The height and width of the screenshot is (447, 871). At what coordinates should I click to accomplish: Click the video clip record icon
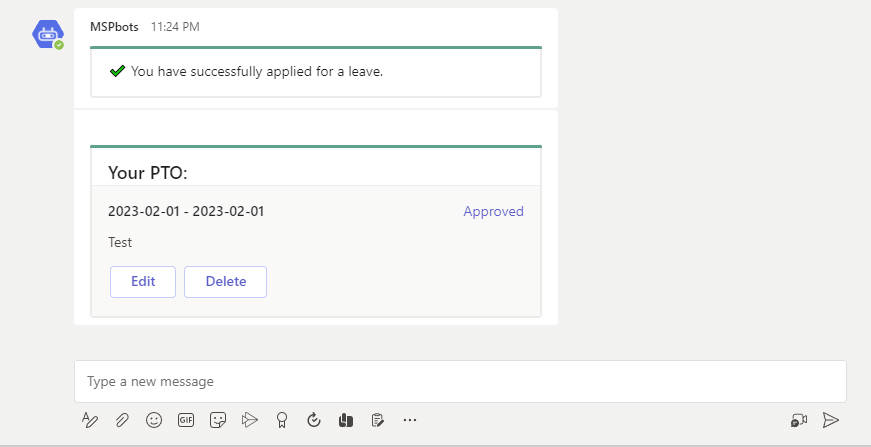[798, 420]
